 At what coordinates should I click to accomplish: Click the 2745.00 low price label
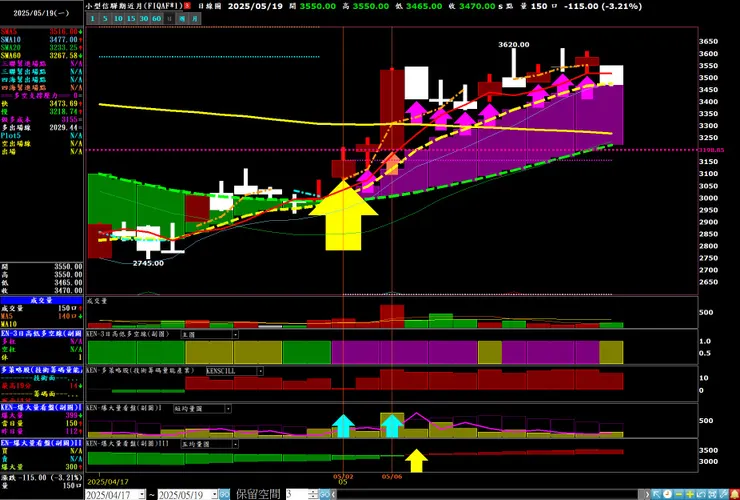[x=148, y=263]
